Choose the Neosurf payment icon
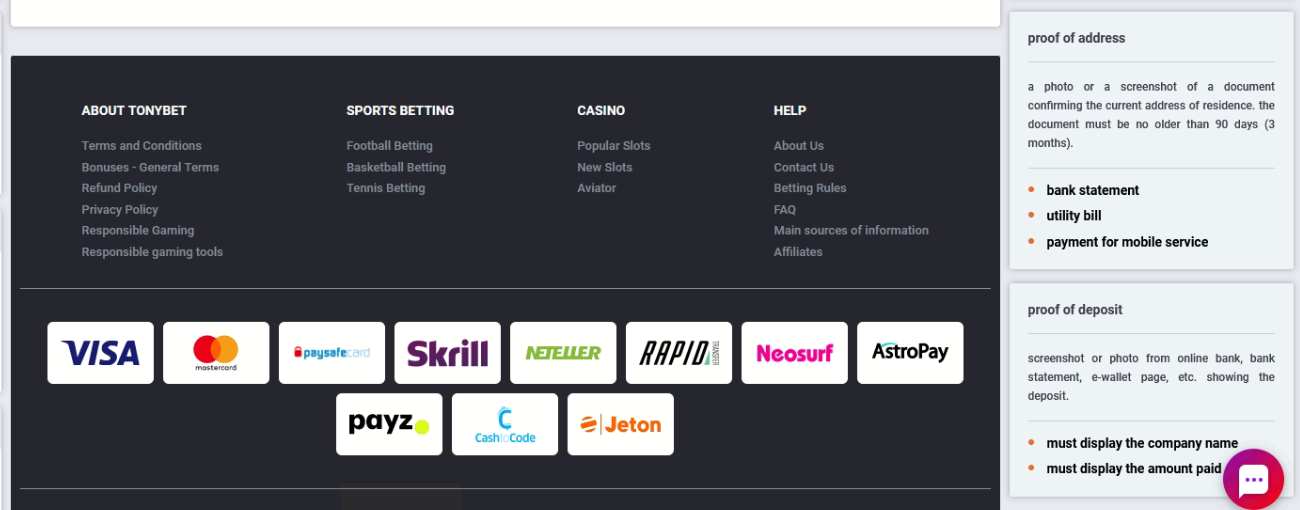The height and width of the screenshot is (510, 1300). [794, 353]
